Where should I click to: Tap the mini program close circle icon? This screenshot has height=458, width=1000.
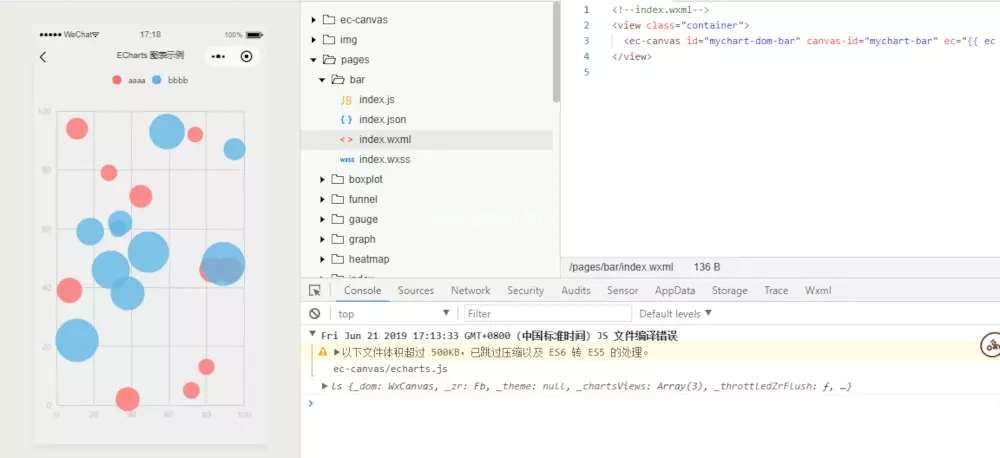point(247,57)
